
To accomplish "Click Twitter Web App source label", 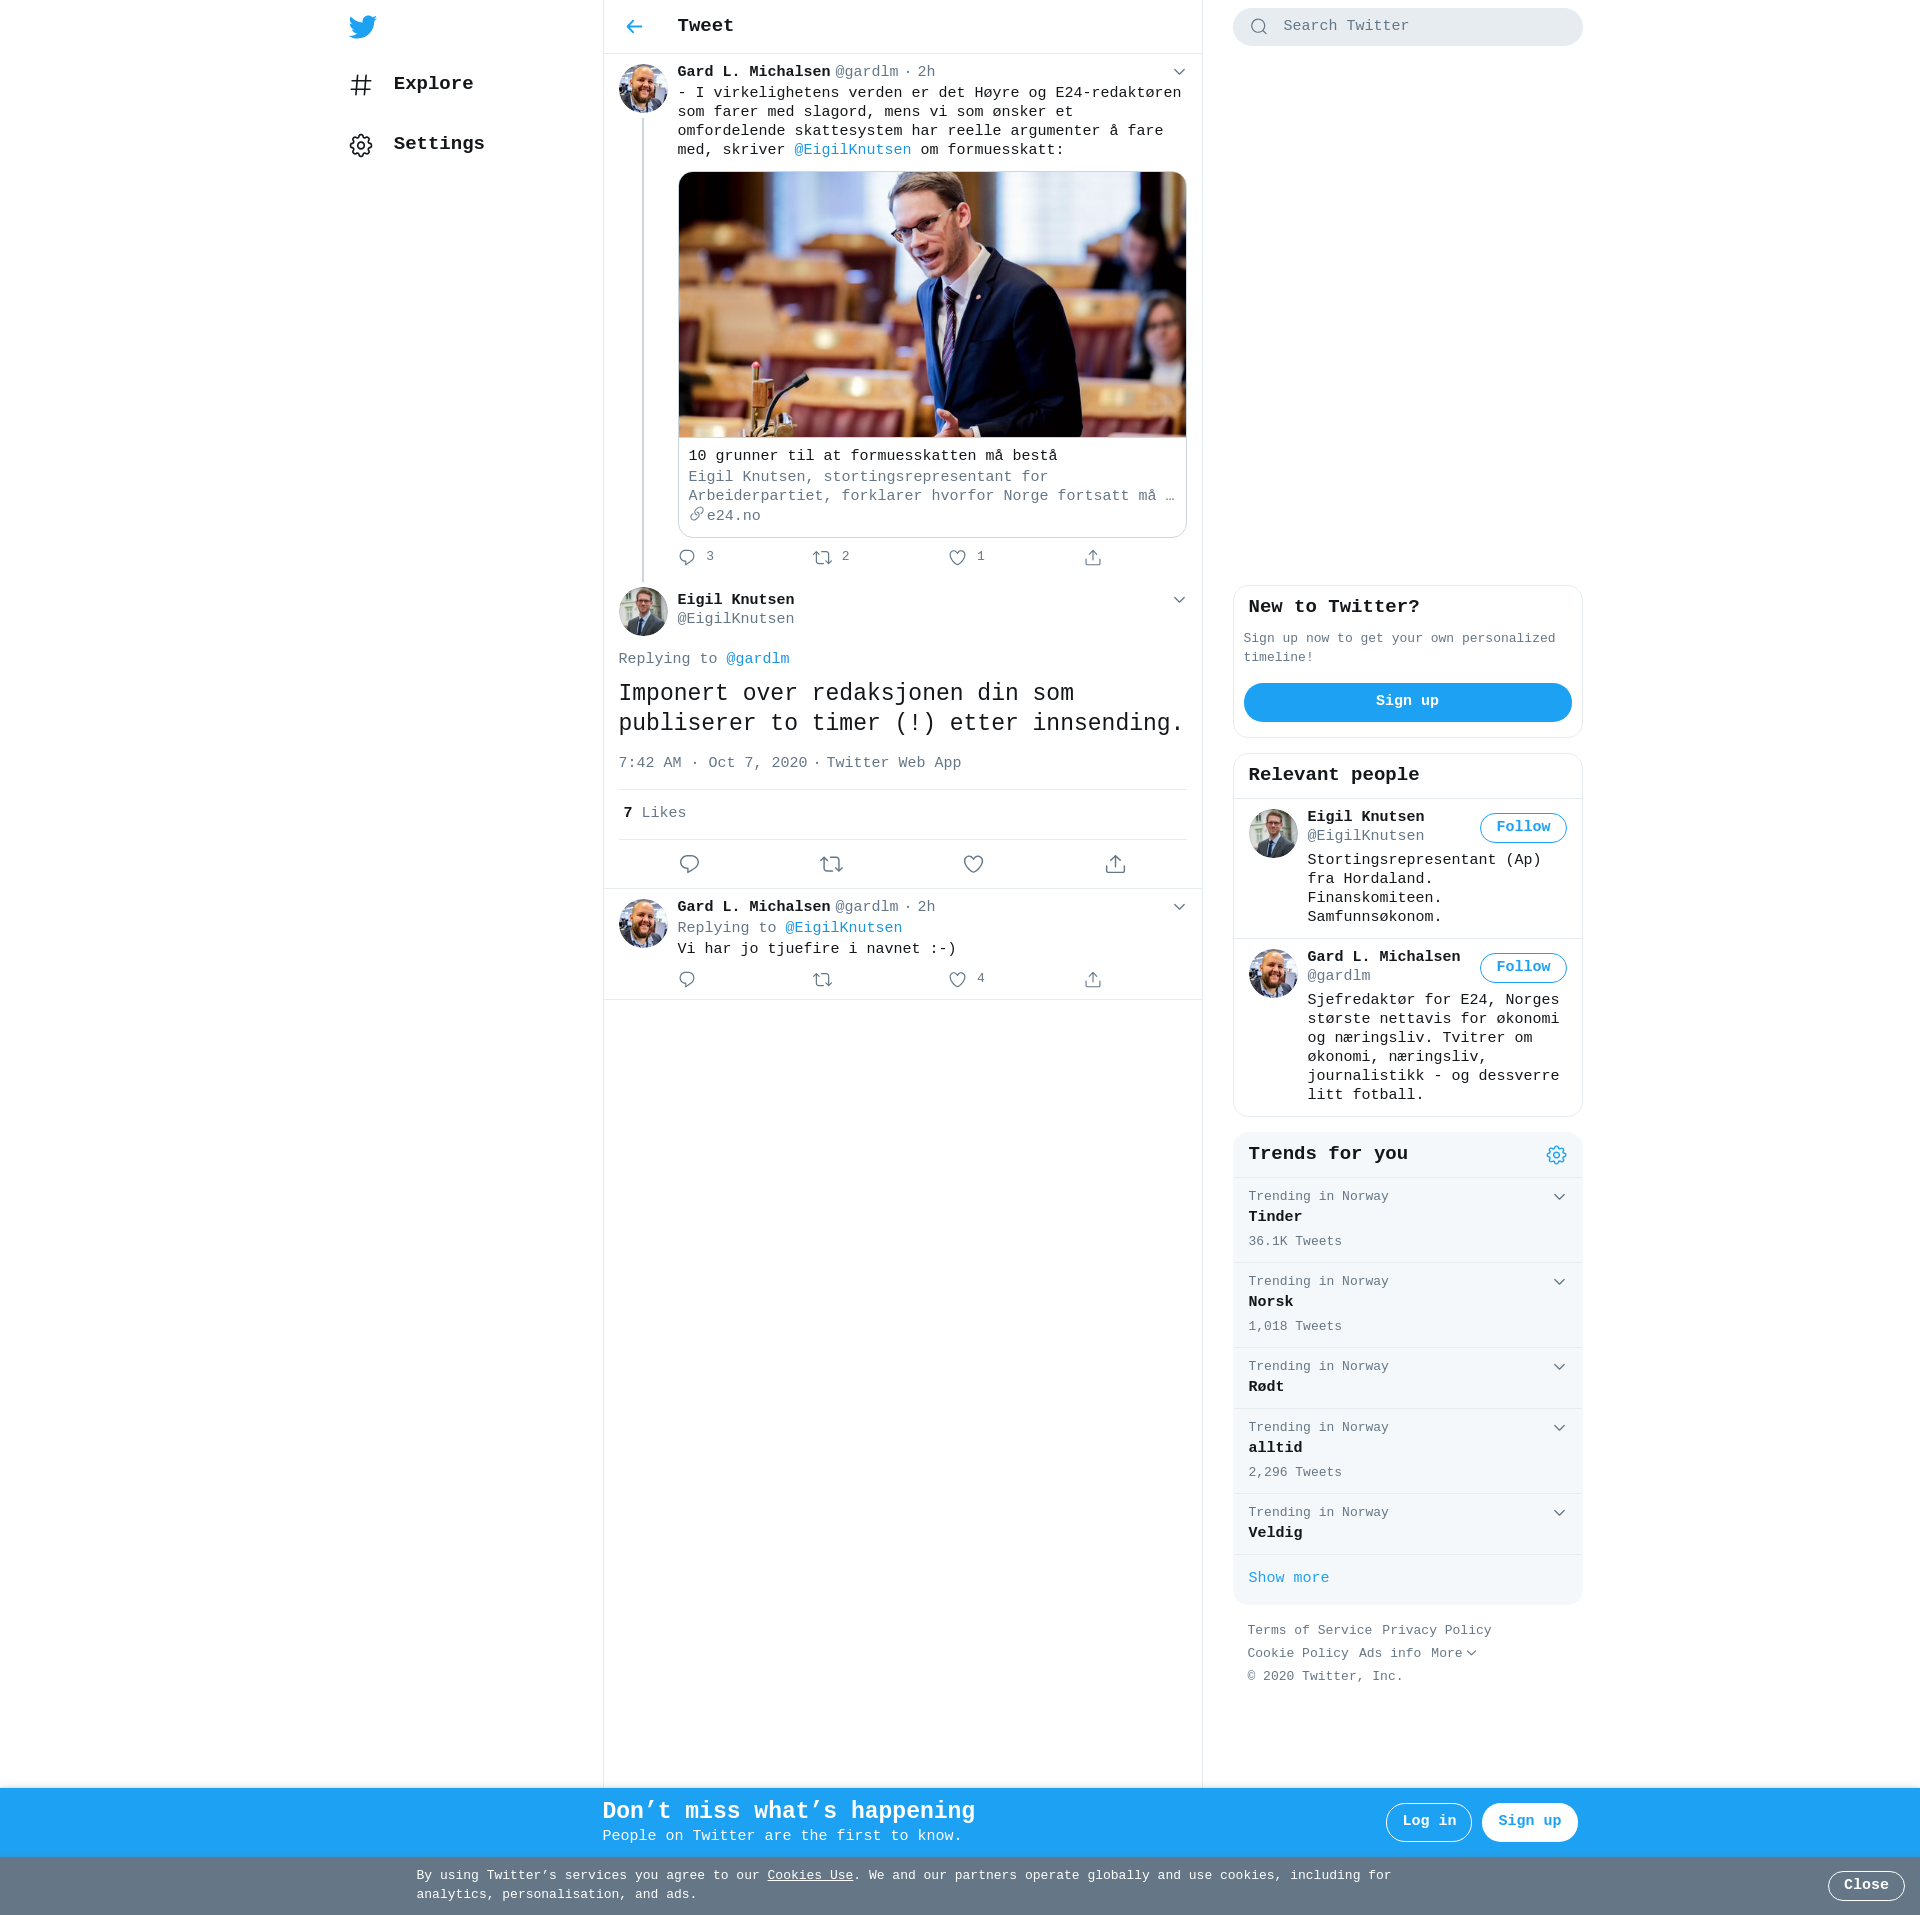I will coord(893,763).
